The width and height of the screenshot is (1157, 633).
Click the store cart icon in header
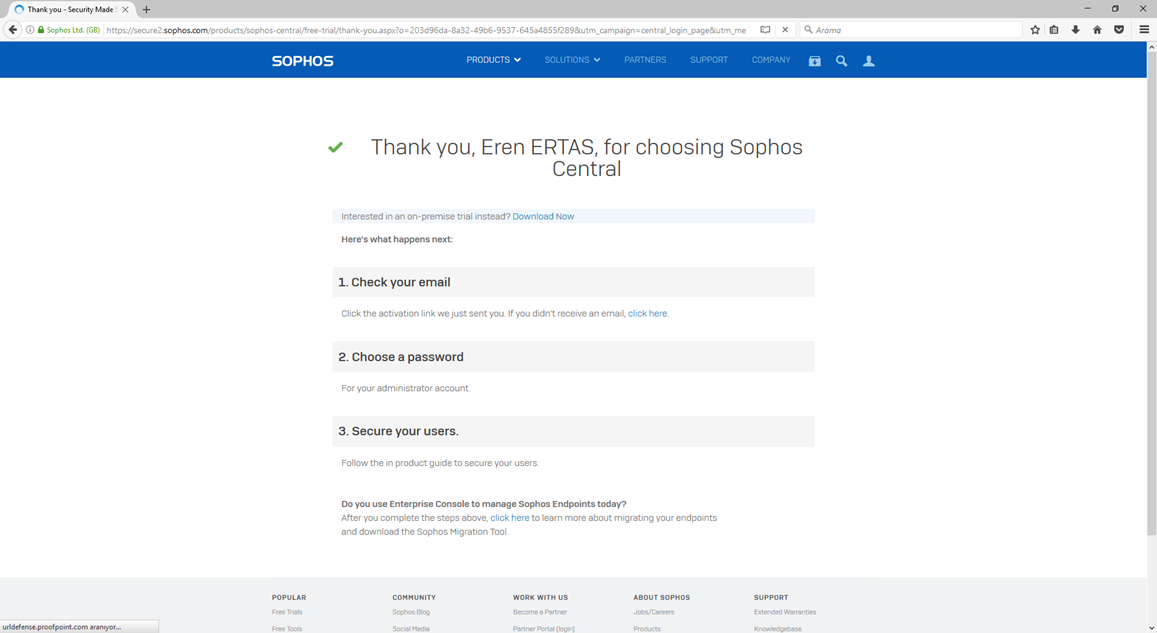[x=815, y=61]
